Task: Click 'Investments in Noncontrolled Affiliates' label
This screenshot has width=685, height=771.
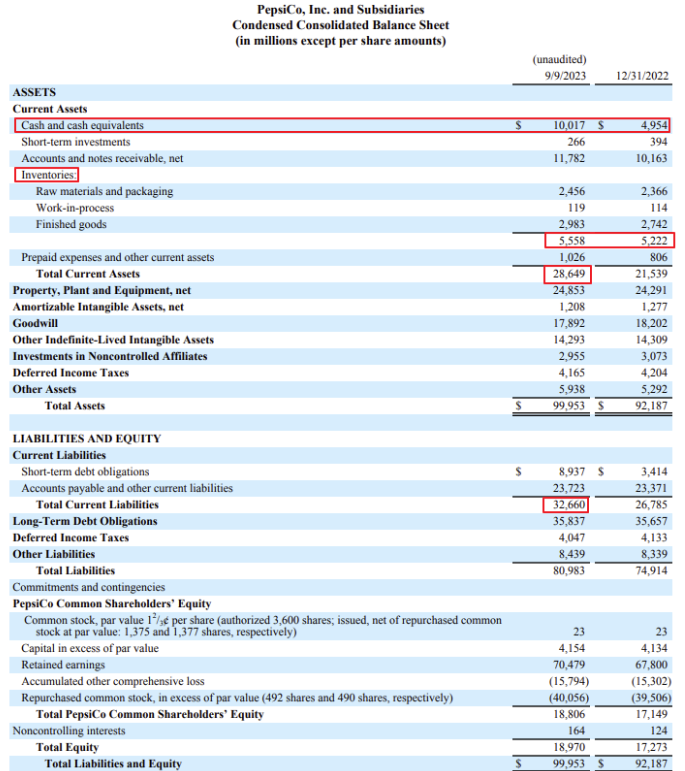Action: click(x=110, y=356)
